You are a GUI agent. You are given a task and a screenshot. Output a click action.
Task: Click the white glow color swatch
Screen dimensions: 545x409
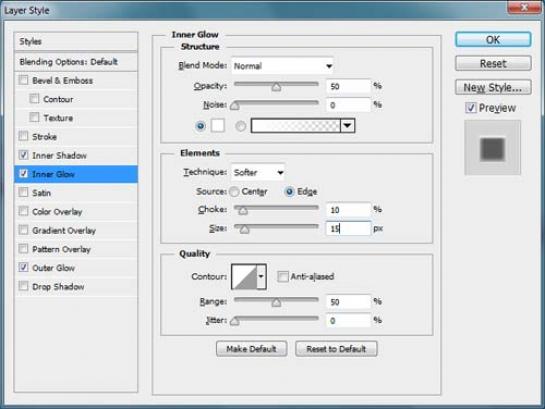tap(218, 126)
